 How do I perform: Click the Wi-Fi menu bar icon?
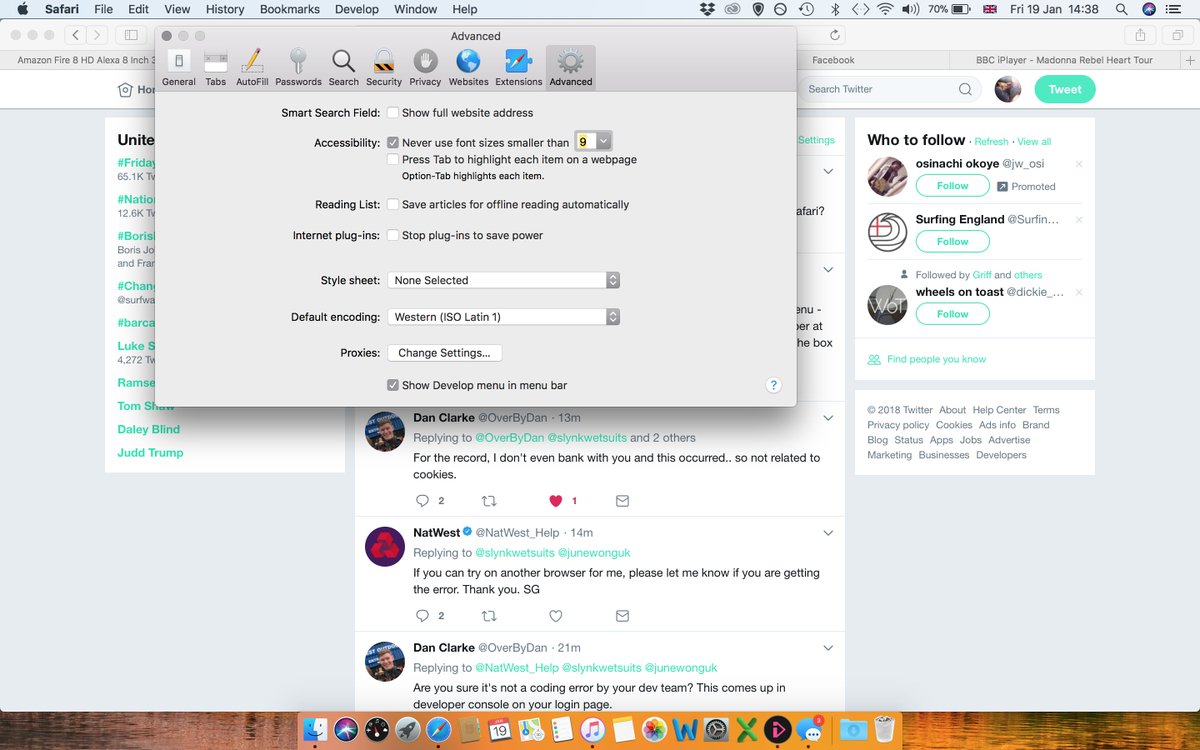point(885,9)
